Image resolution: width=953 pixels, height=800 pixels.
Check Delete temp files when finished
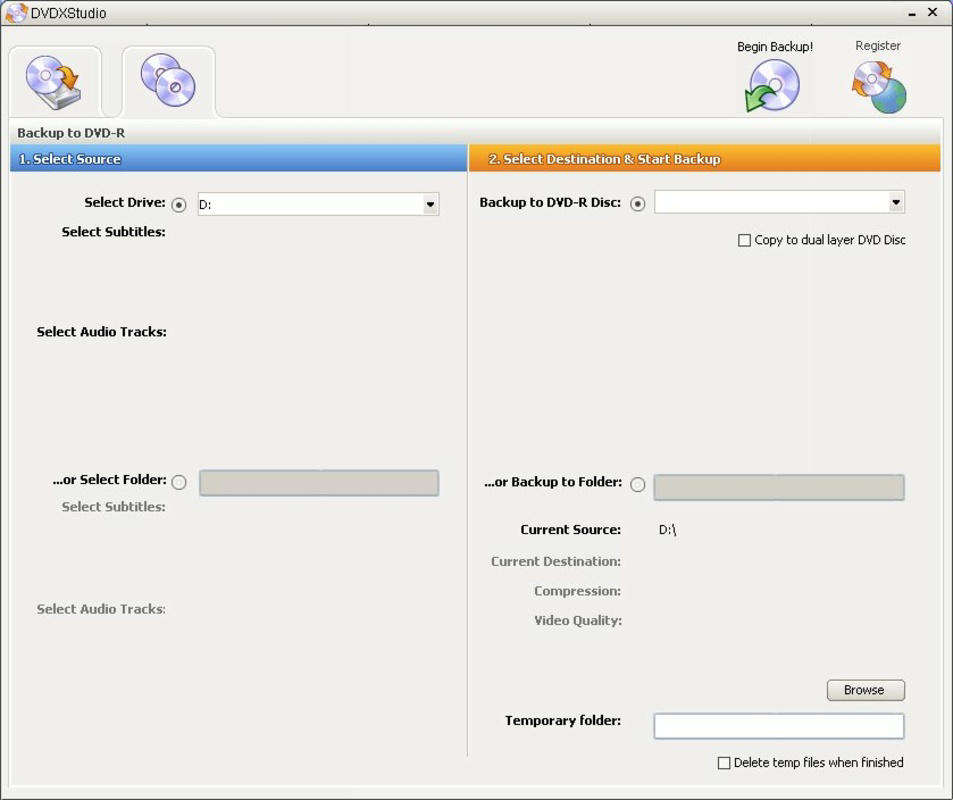[724, 763]
